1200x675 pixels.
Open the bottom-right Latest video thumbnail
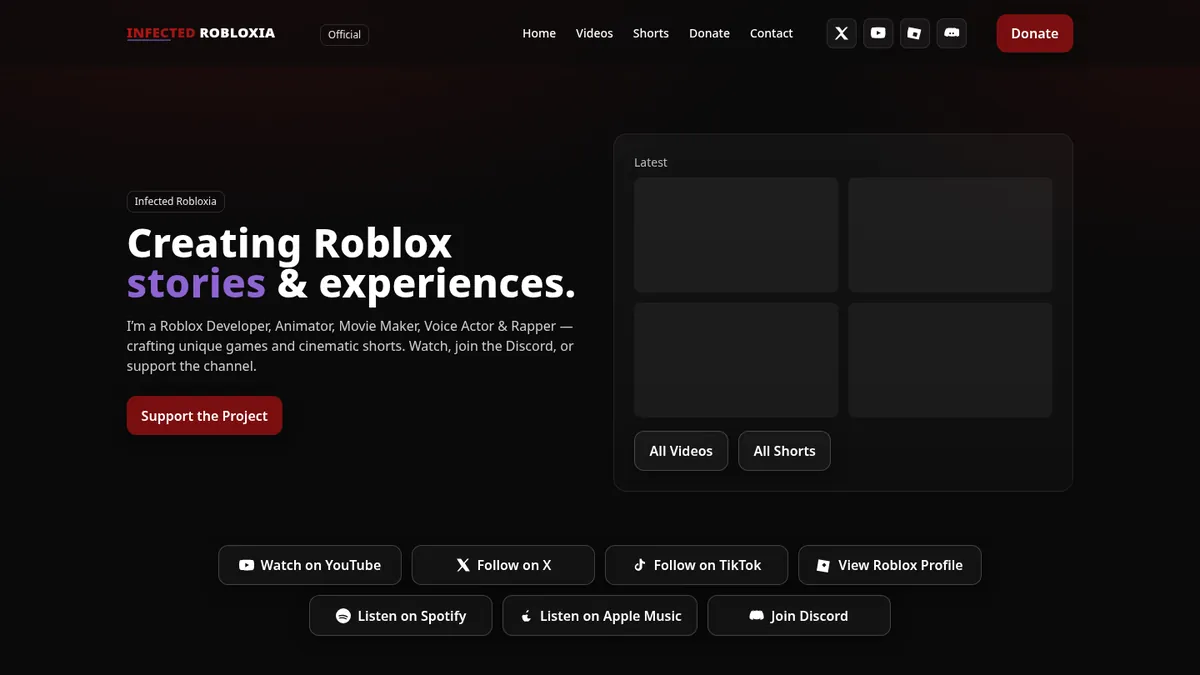(x=950, y=360)
